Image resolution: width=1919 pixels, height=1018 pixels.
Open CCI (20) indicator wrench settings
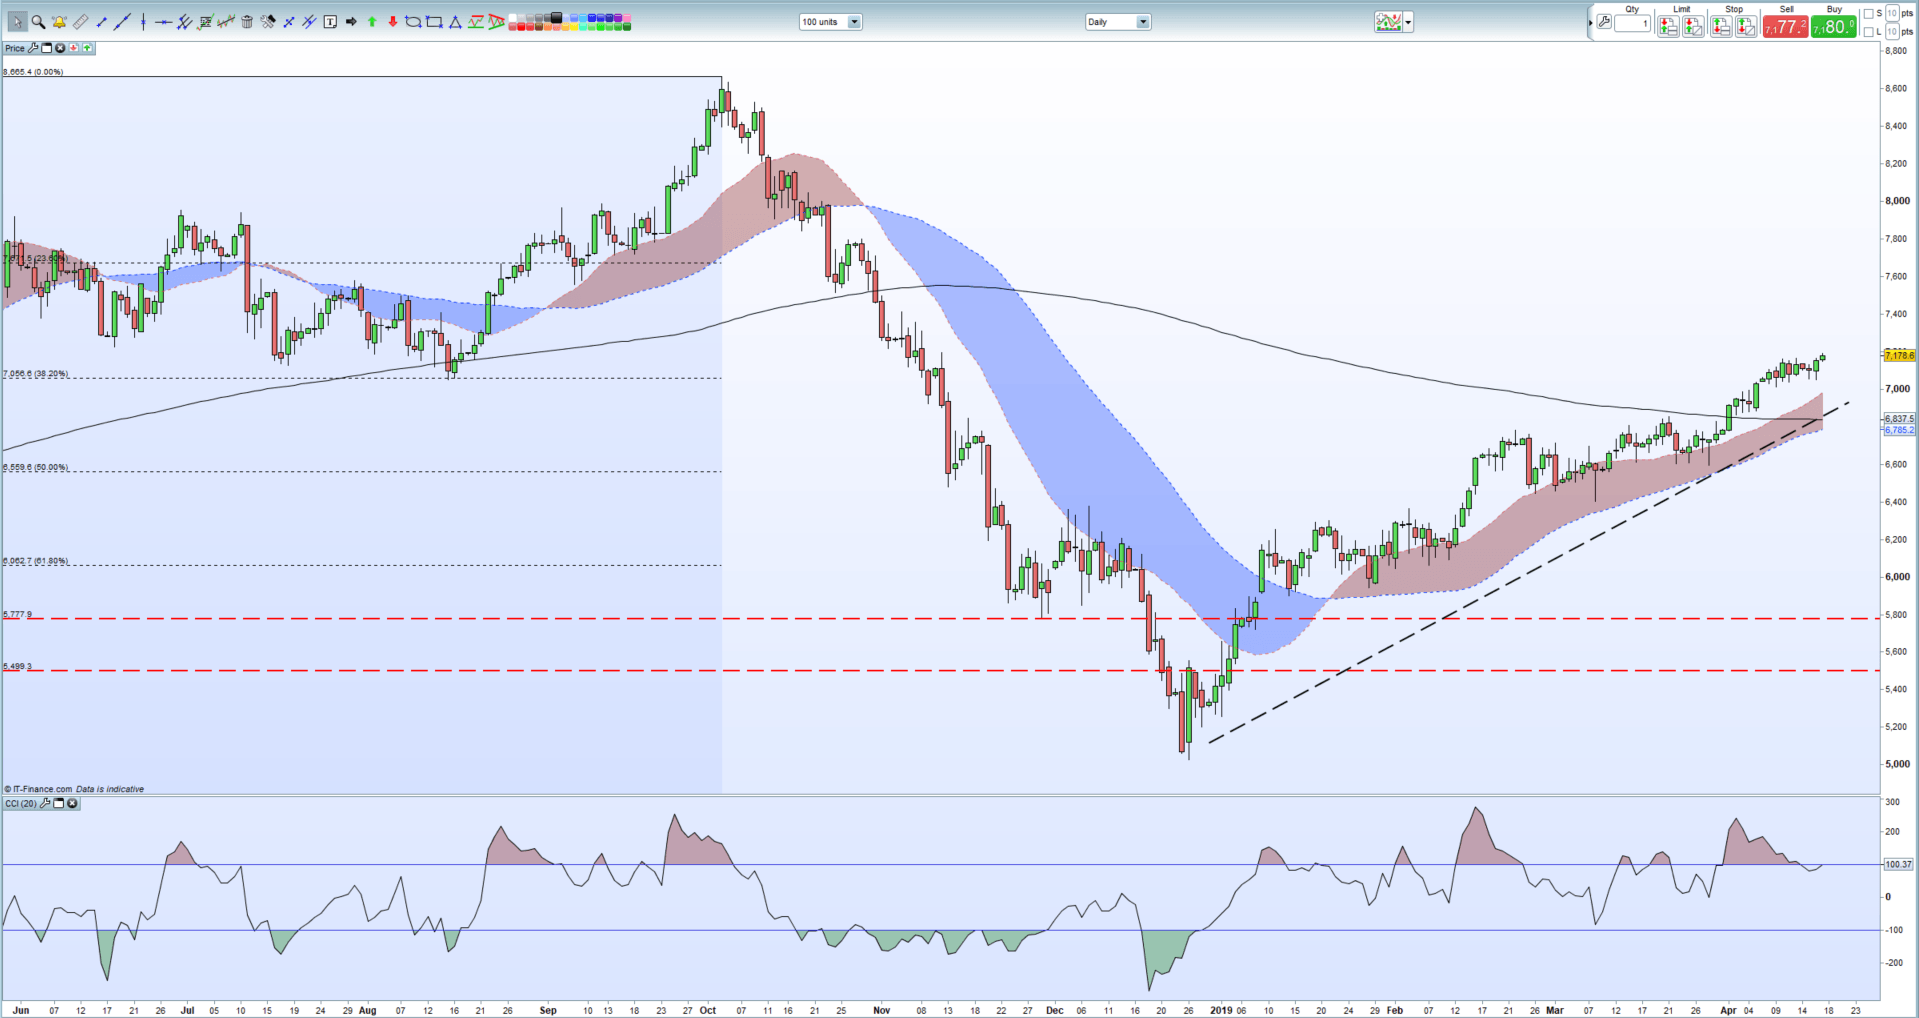(45, 804)
